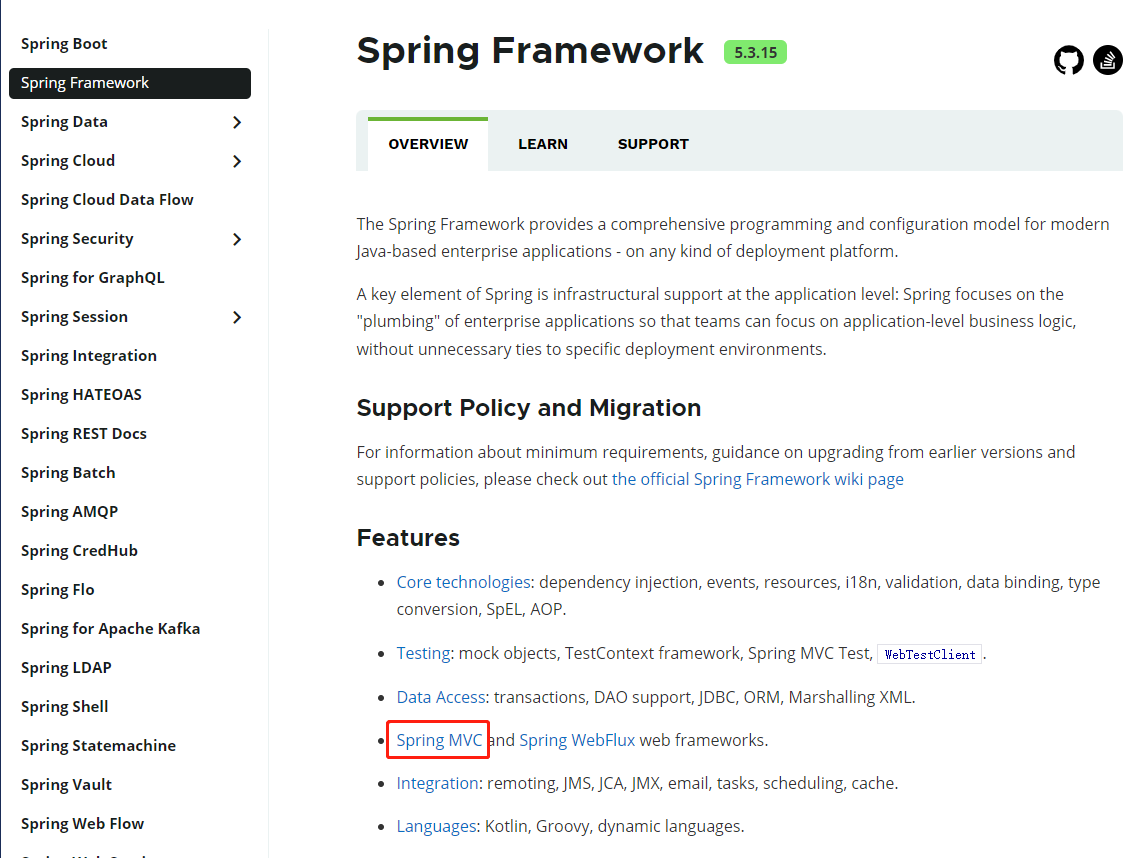Open Spring AMQP in sidebar
The height and width of the screenshot is (858, 1141).
tap(69, 512)
